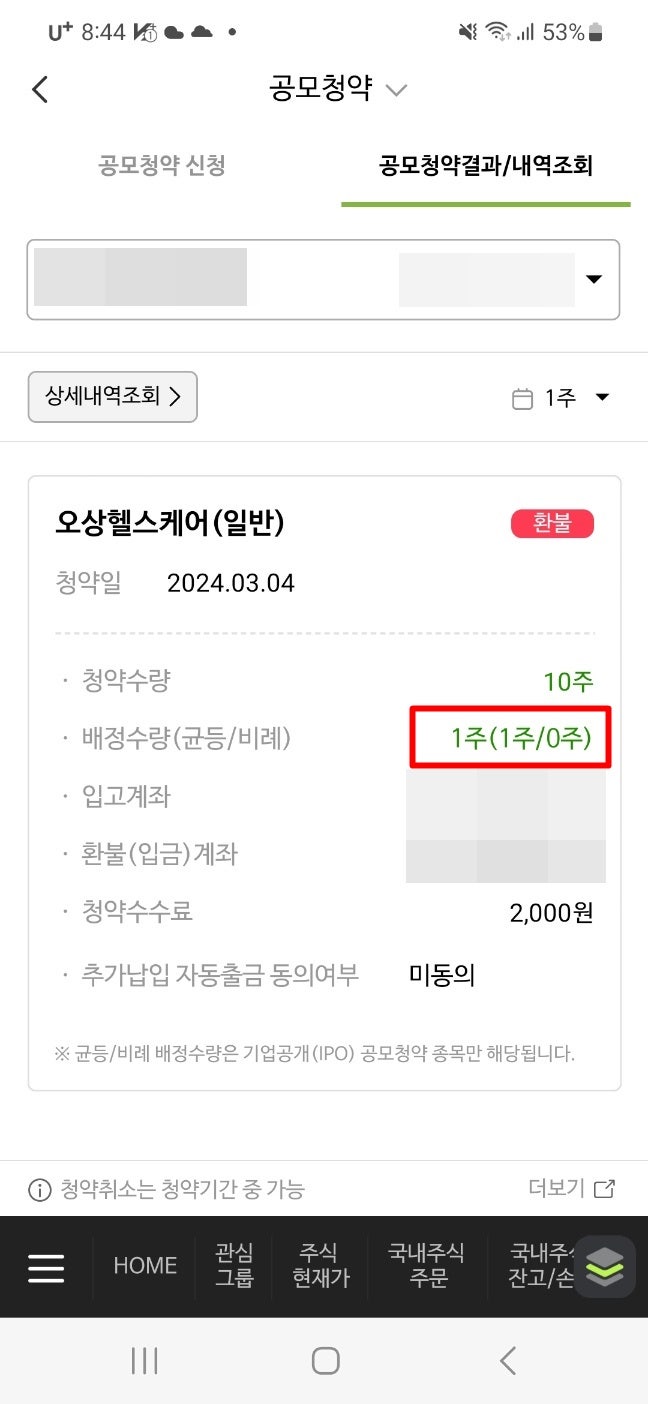Tap the back arrow at top left
Screen dimensions: 648x1404
39,89
